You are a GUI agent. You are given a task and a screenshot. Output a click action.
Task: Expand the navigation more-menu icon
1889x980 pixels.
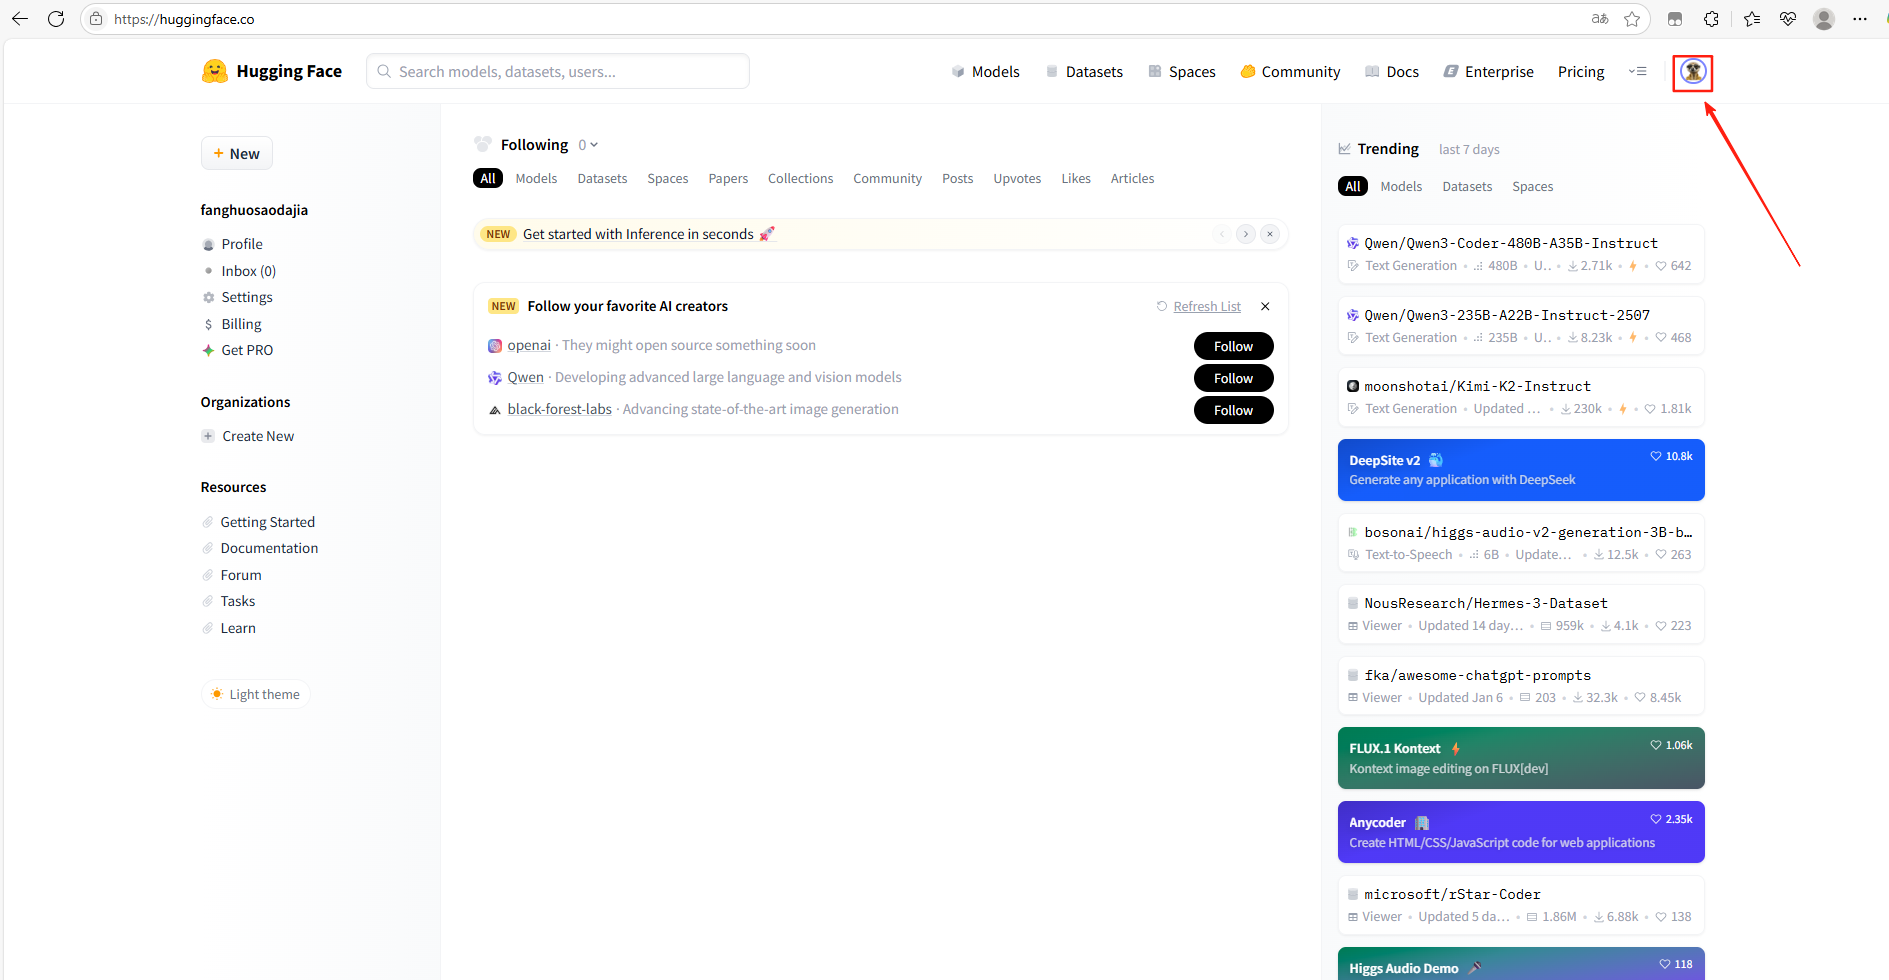coord(1637,71)
